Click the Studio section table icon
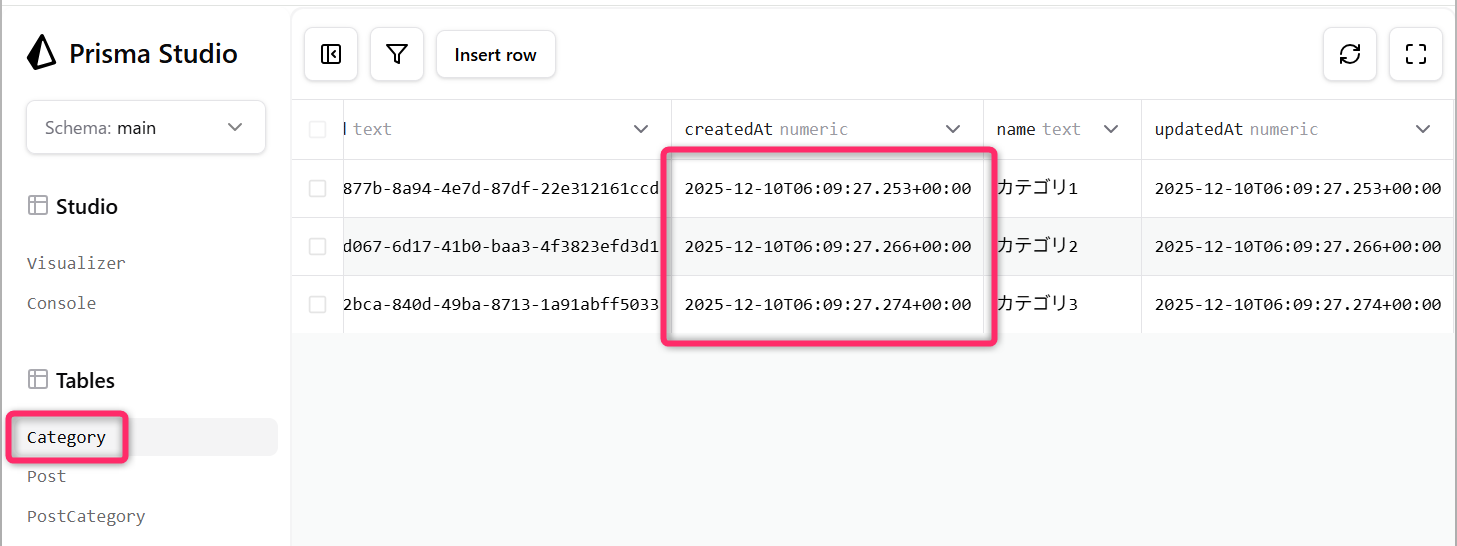This screenshot has width=1457, height=546. (38, 206)
